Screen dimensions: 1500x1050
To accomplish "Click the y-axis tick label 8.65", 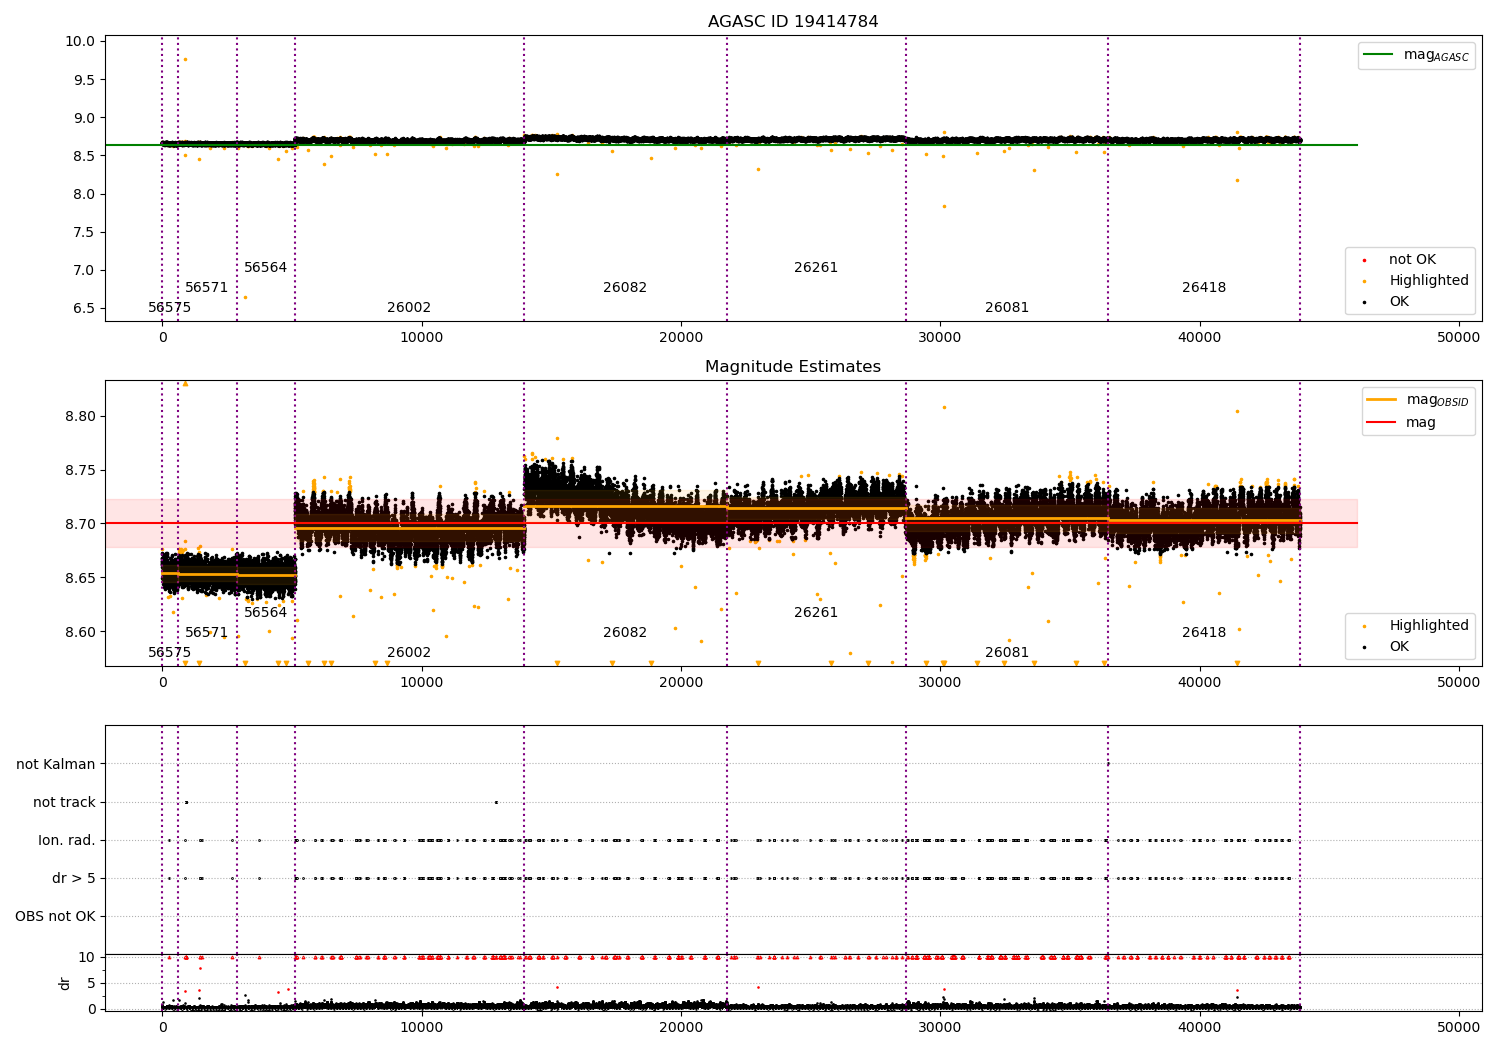I will click(x=81, y=578).
